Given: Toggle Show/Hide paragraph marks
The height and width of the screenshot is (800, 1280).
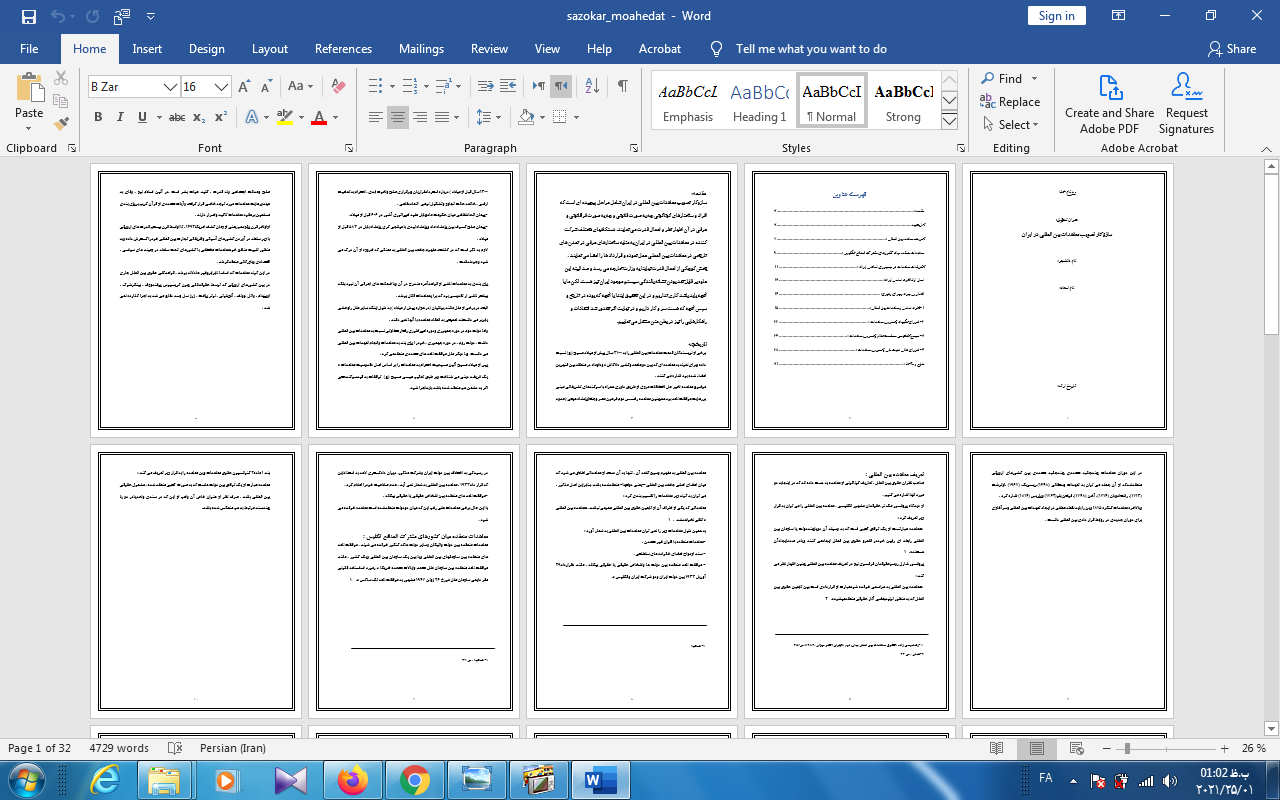Looking at the screenshot, I should (x=622, y=87).
